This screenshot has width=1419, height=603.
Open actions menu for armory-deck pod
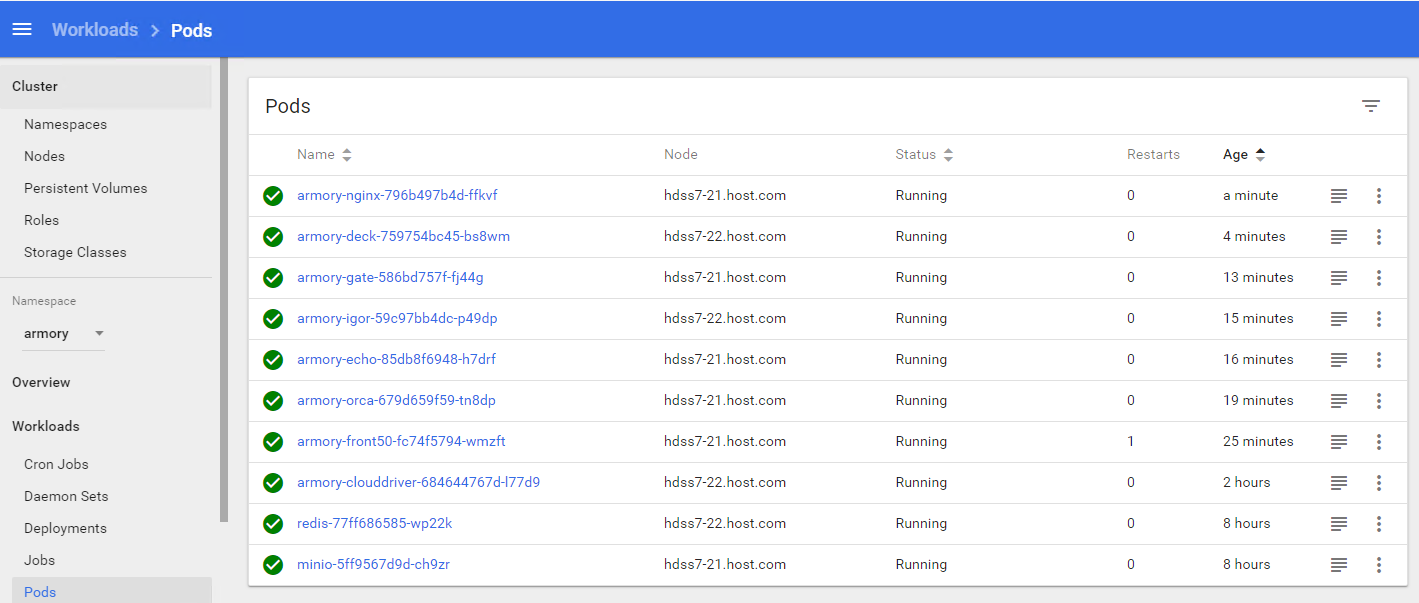point(1379,237)
